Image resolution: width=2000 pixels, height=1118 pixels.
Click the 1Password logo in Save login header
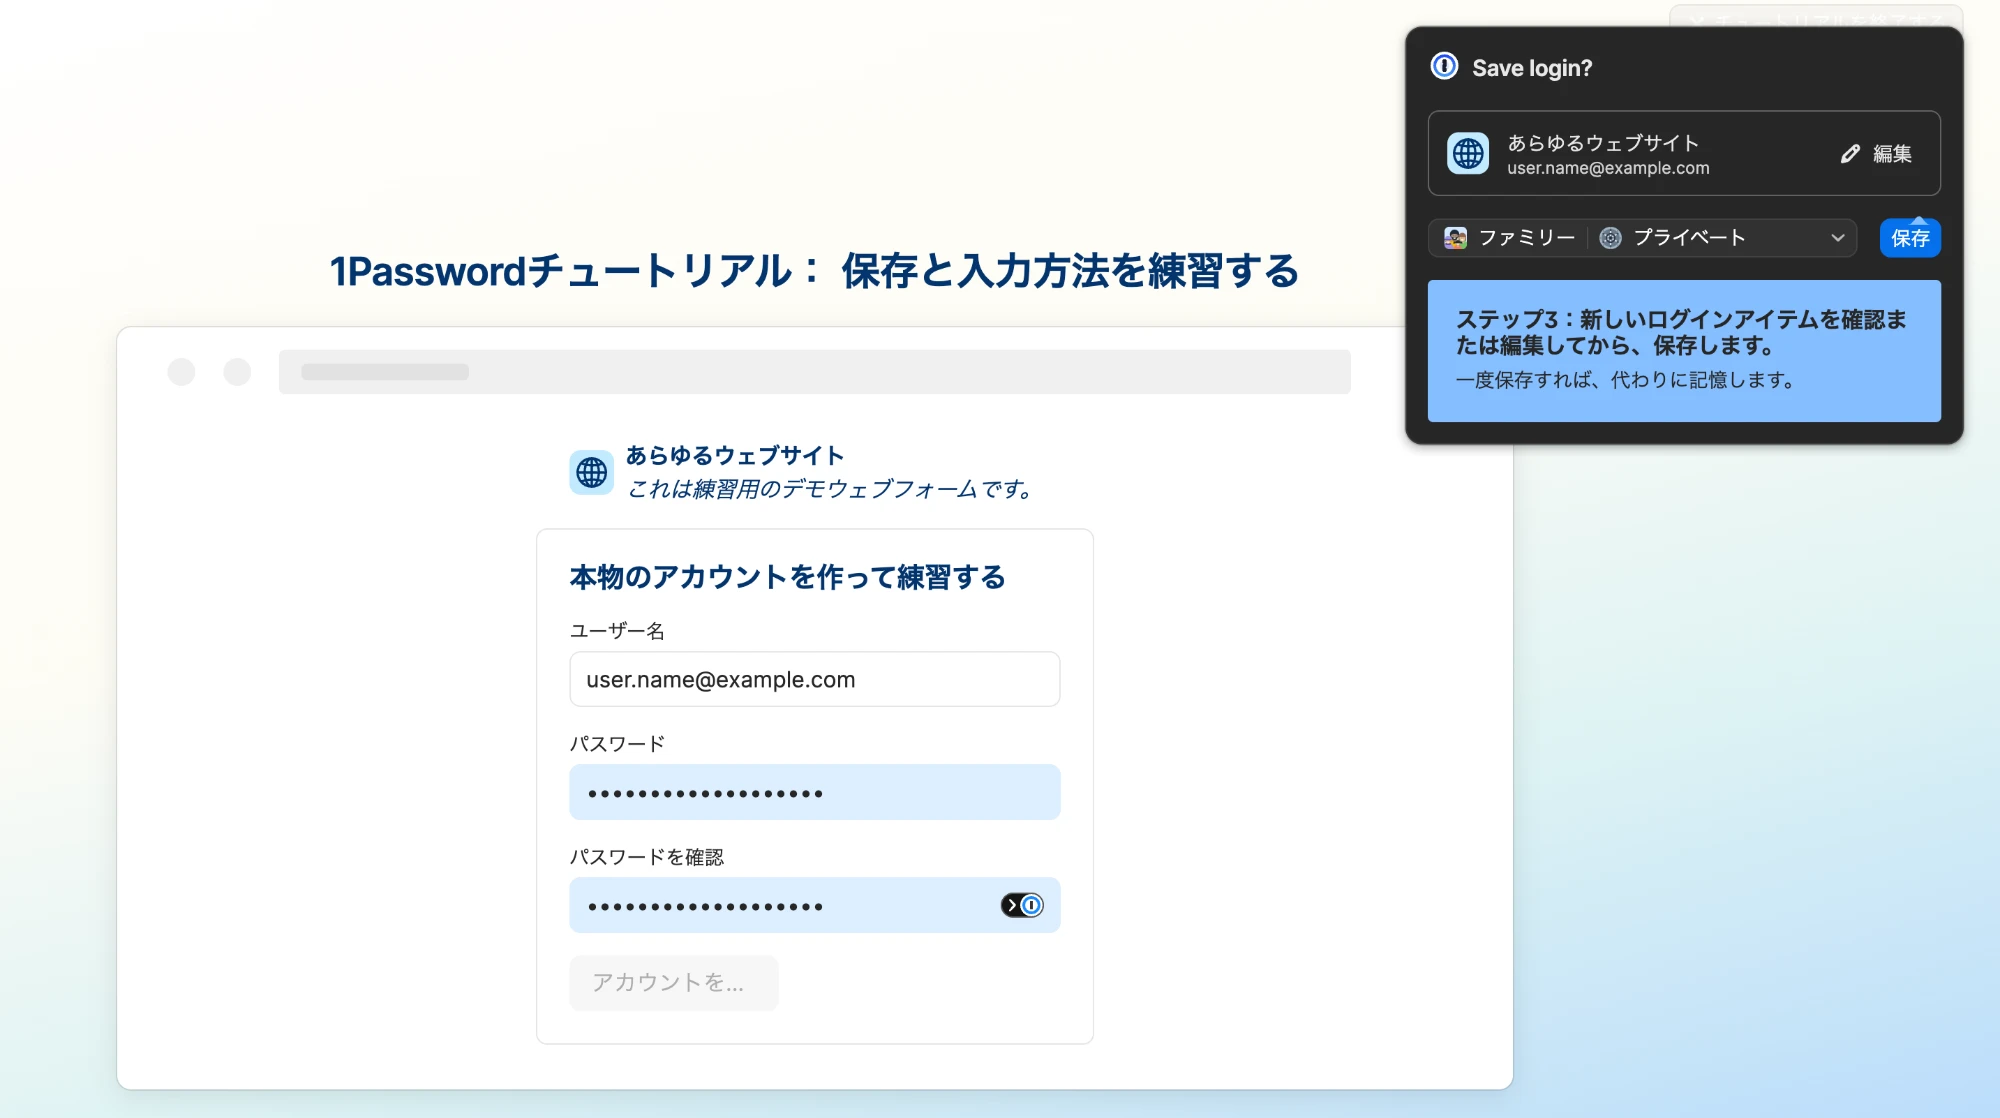[1444, 66]
